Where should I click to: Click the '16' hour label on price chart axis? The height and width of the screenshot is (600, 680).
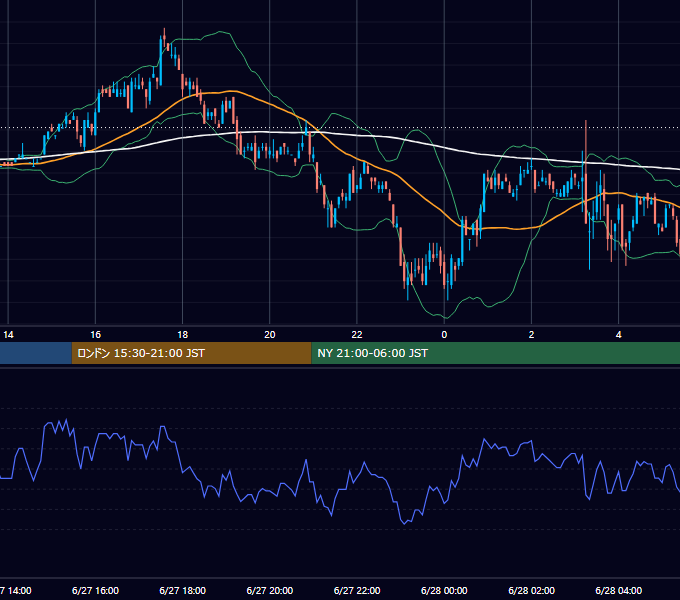(x=95, y=335)
